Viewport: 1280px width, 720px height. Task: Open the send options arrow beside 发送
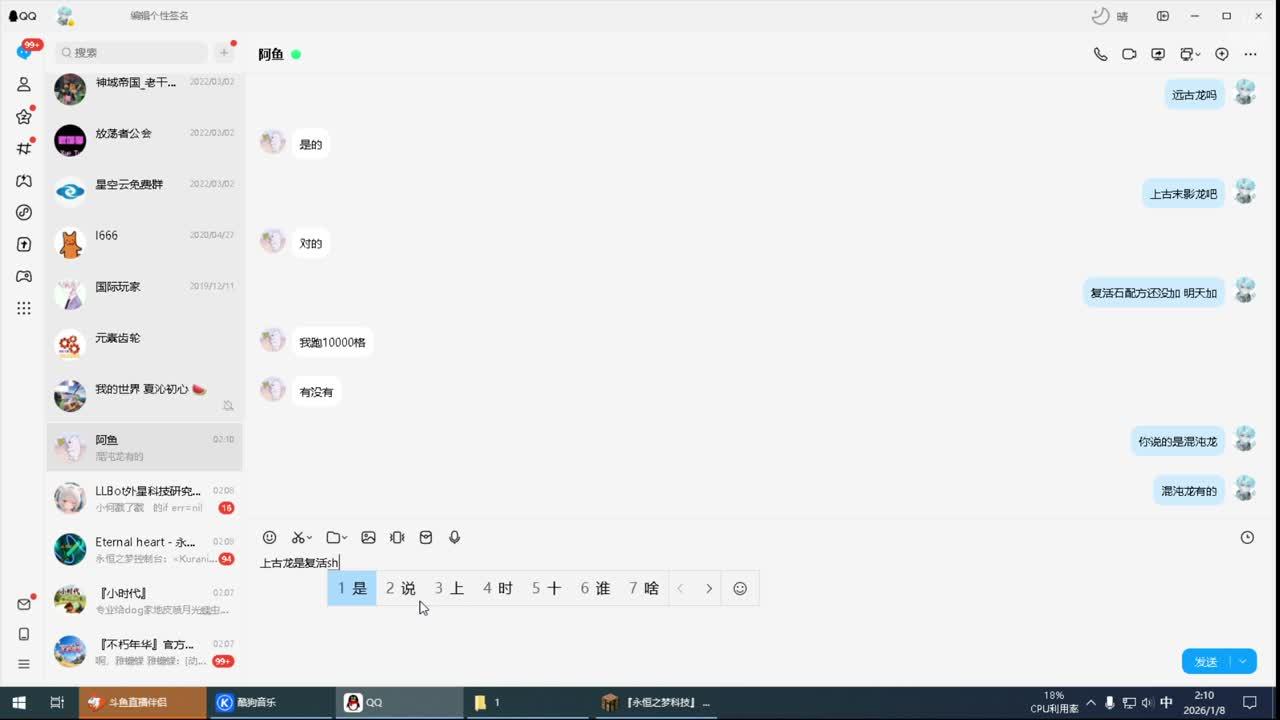pos(1243,661)
